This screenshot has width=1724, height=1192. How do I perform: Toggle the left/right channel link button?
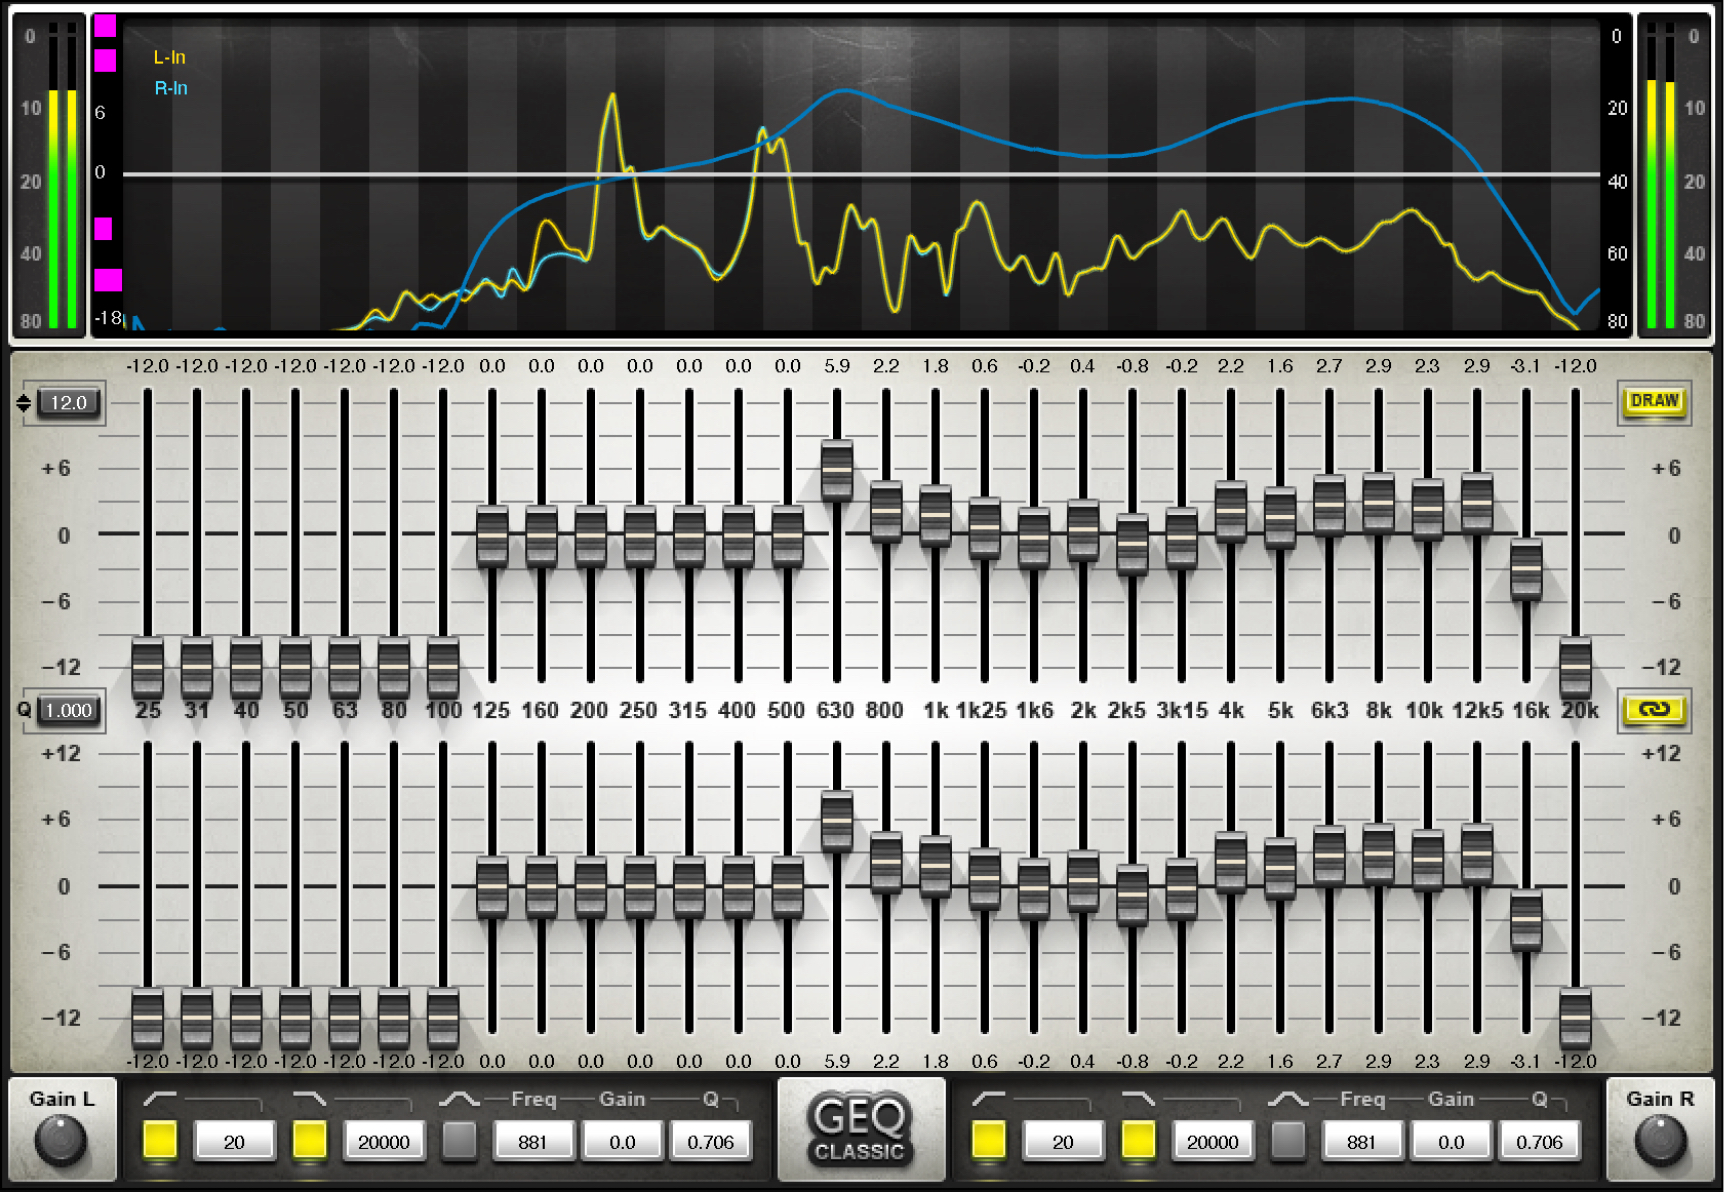pyautogui.click(x=1654, y=709)
